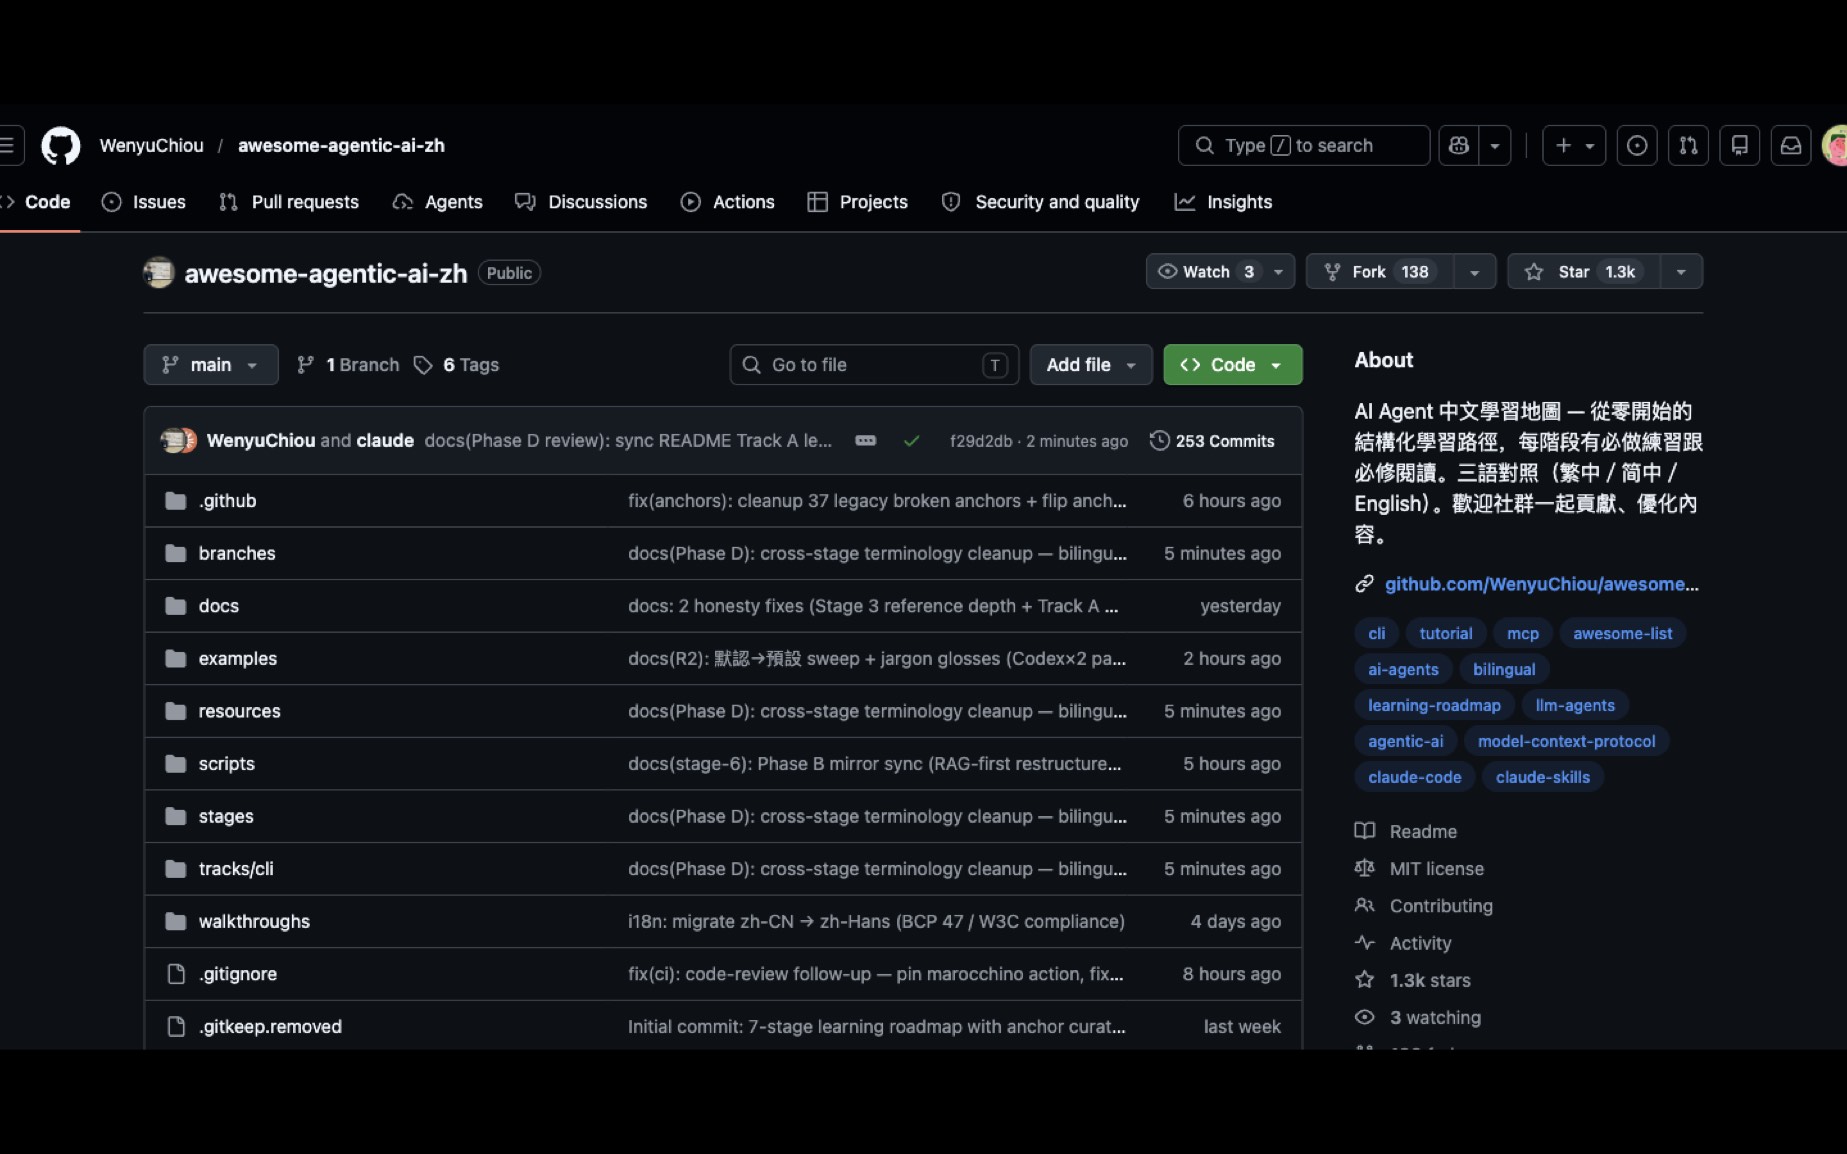Open the .gitkeep.removed file
The width and height of the screenshot is (1847, 1154).
[270, 1027]
